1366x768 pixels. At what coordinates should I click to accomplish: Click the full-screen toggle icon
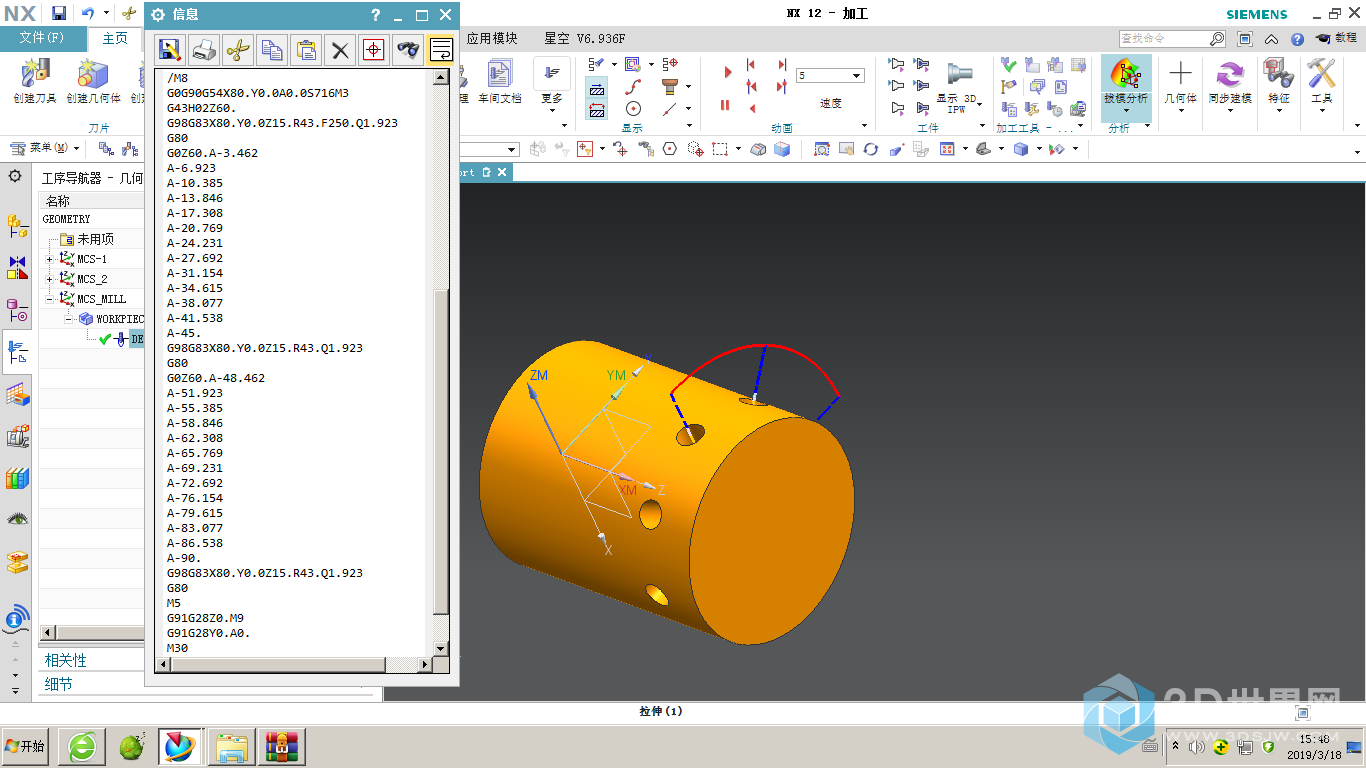(1245, 39)
